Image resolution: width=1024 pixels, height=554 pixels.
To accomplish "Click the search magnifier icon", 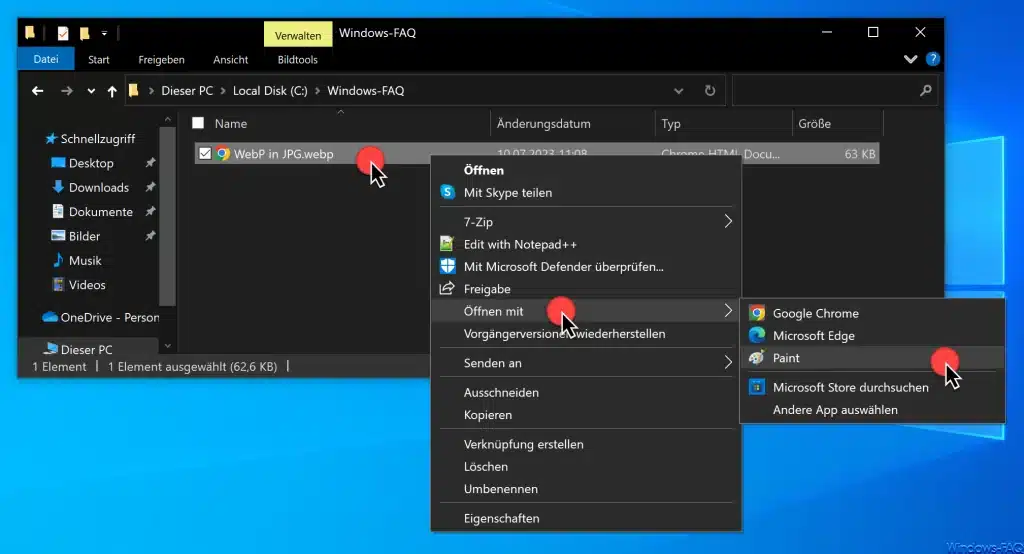I will 925,91.
